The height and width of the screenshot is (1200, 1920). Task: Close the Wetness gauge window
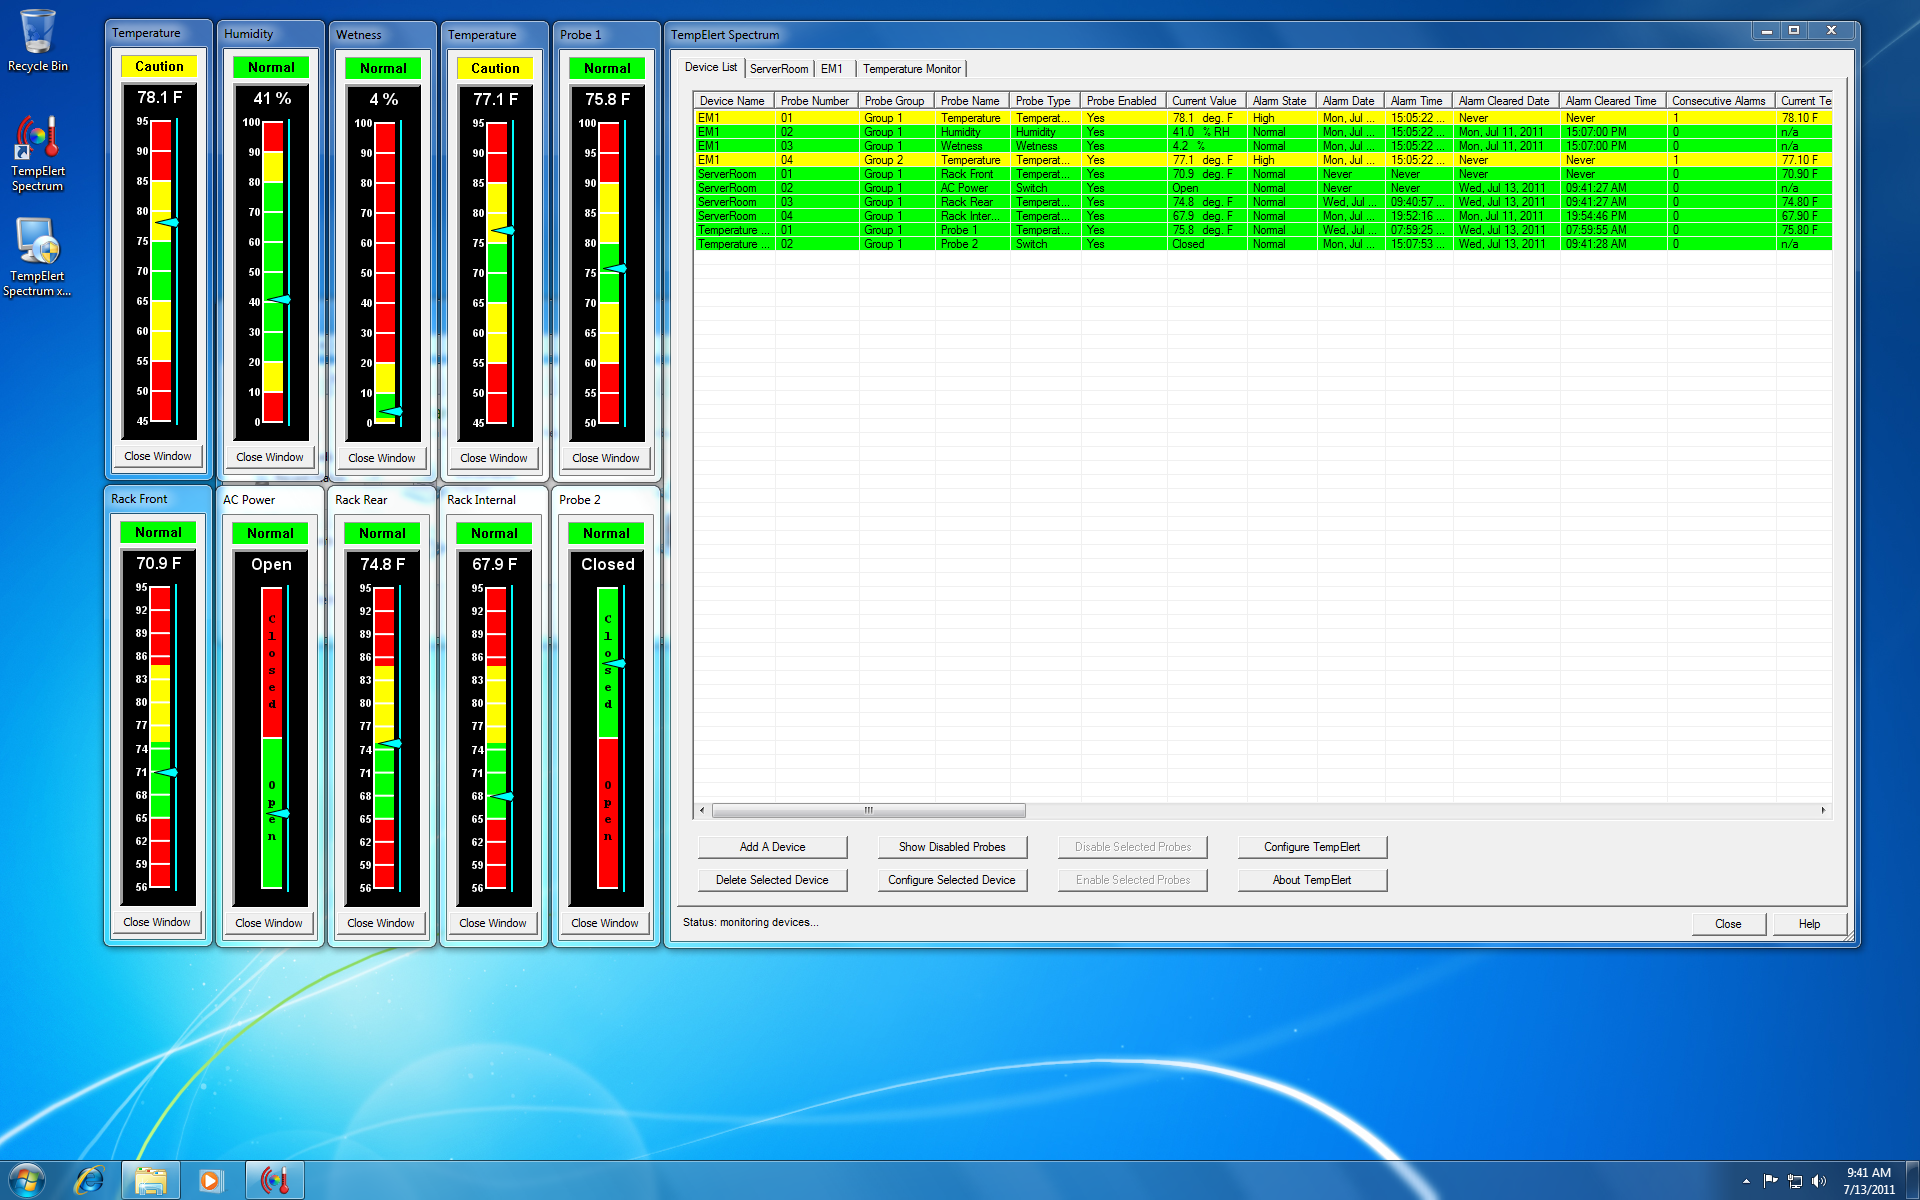tap(382, 458)
